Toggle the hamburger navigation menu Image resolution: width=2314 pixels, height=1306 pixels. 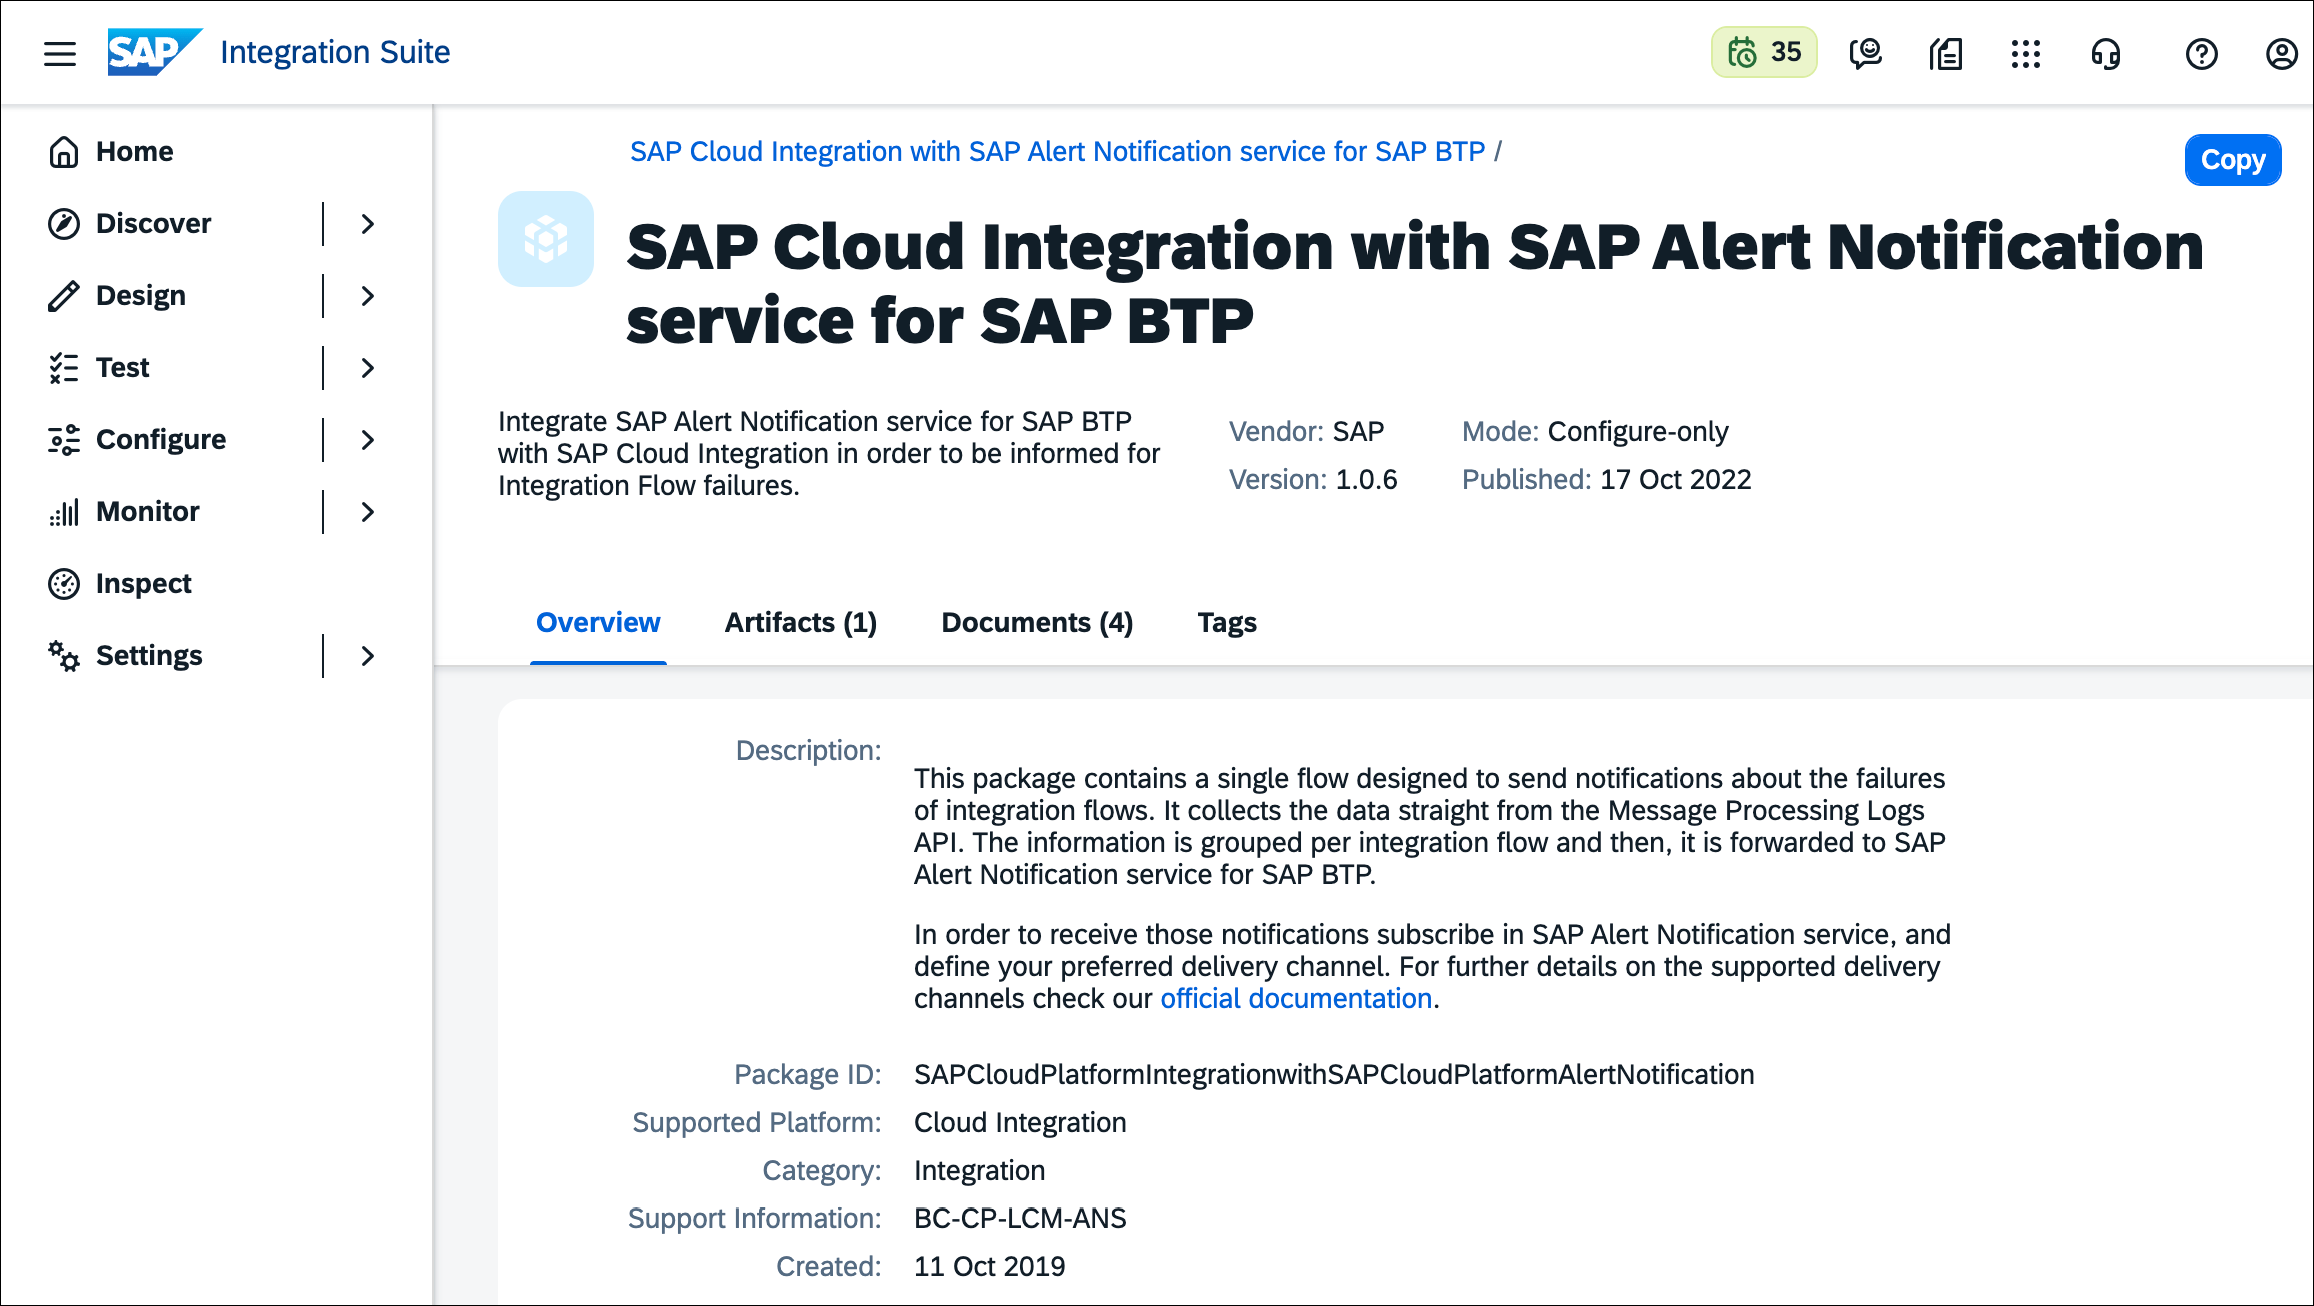click(x=60, y=53)
